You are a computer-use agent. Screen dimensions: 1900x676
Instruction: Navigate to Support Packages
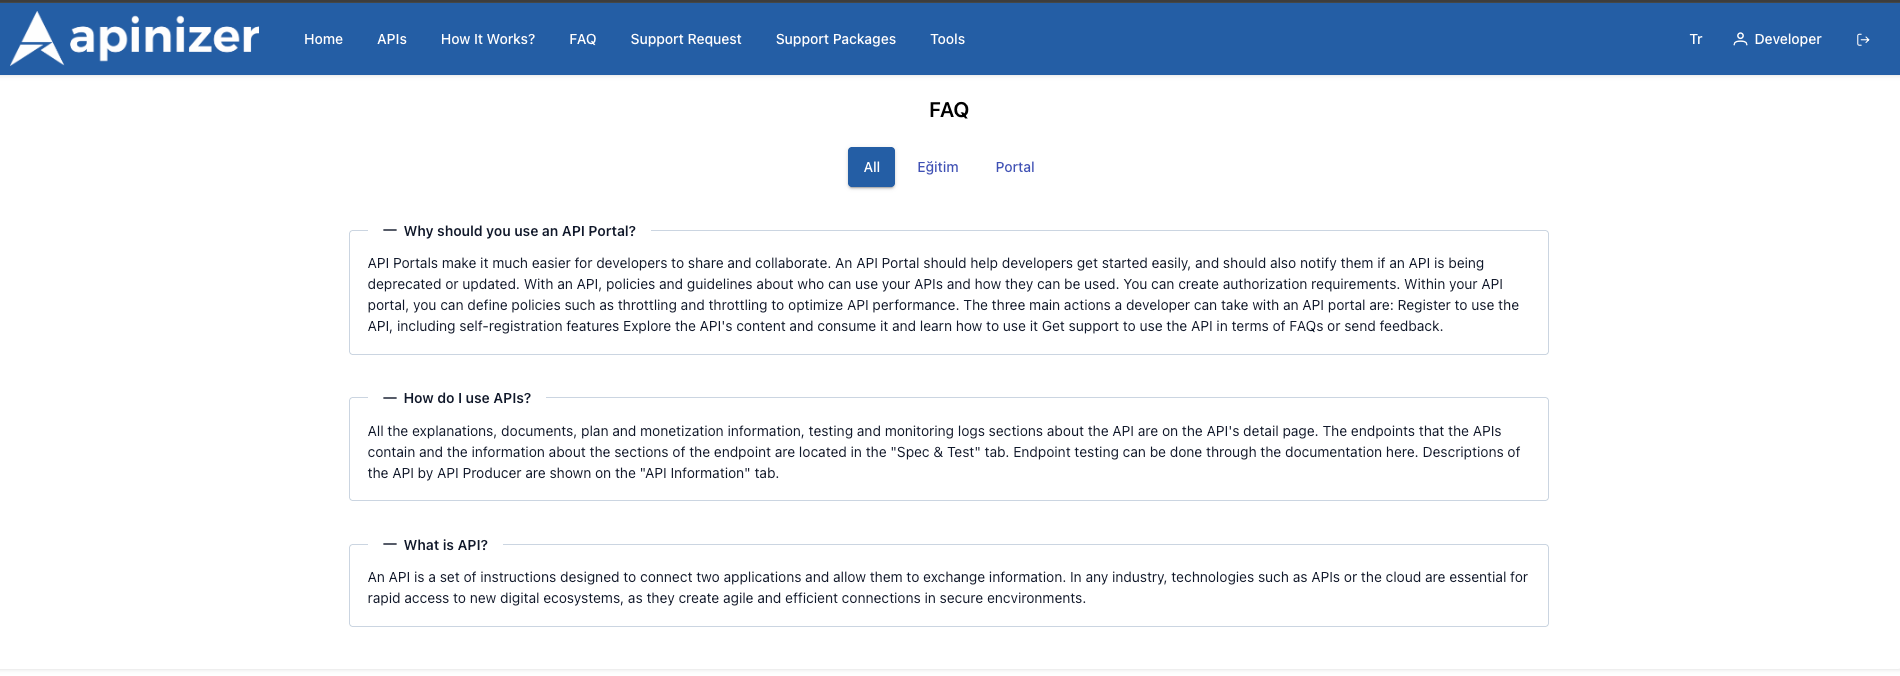coord(835,39)
